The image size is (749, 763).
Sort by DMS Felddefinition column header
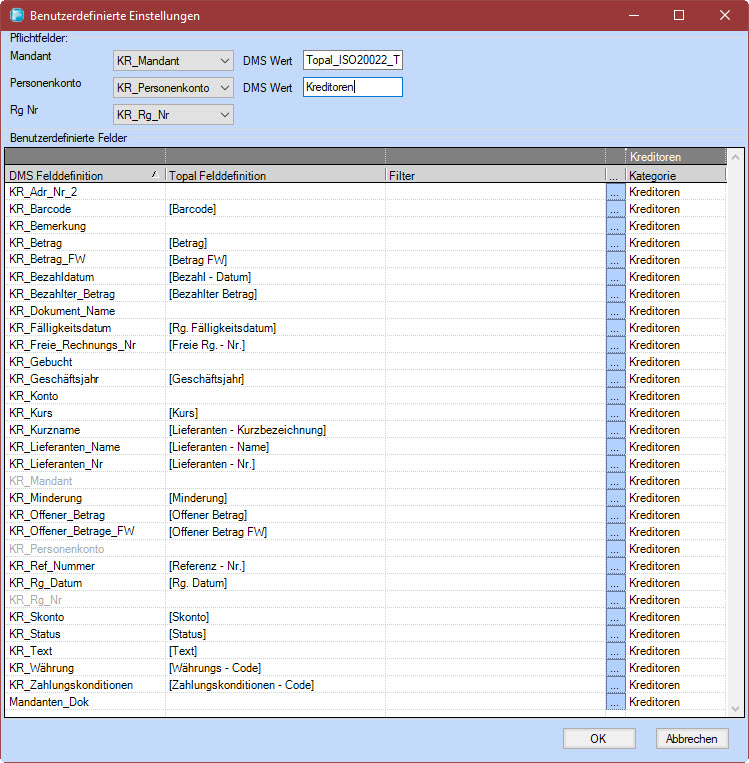click(84, 175)
